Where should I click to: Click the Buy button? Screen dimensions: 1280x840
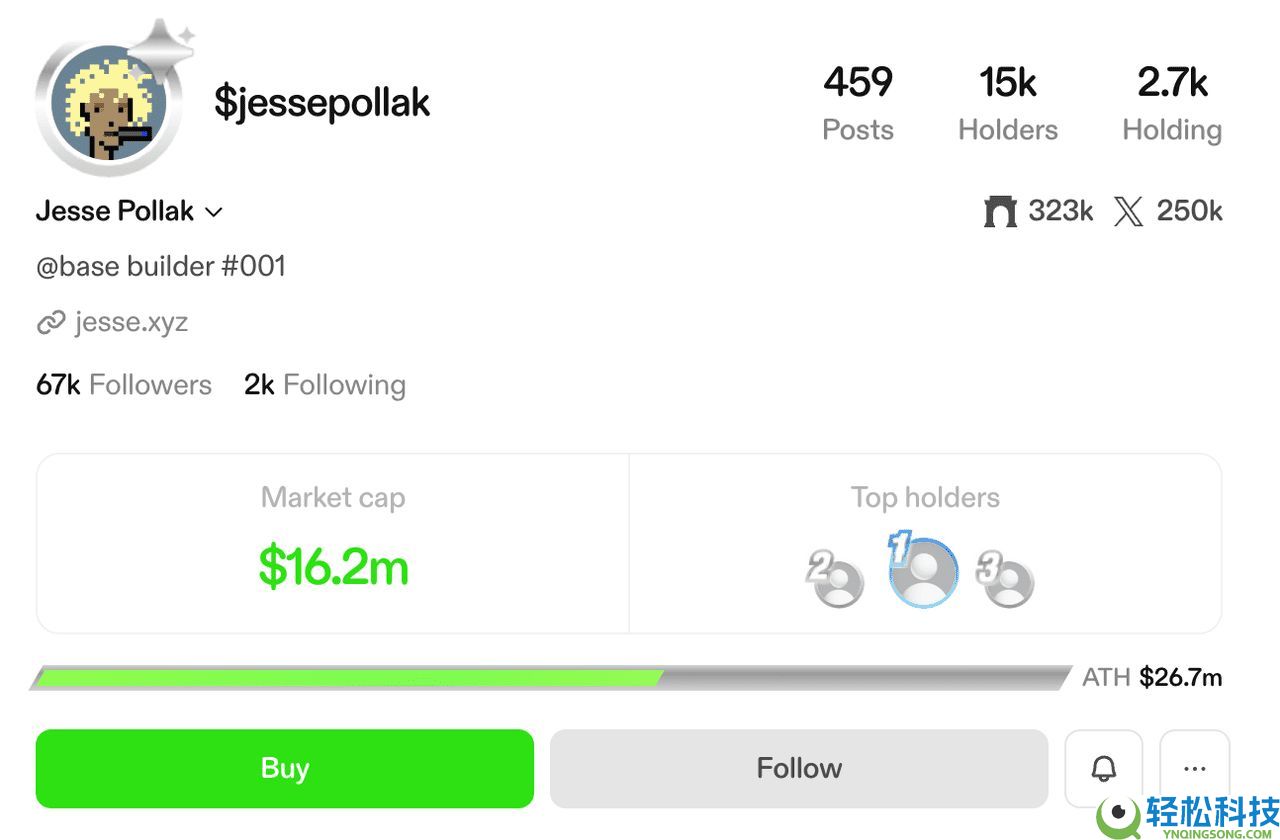284,768
